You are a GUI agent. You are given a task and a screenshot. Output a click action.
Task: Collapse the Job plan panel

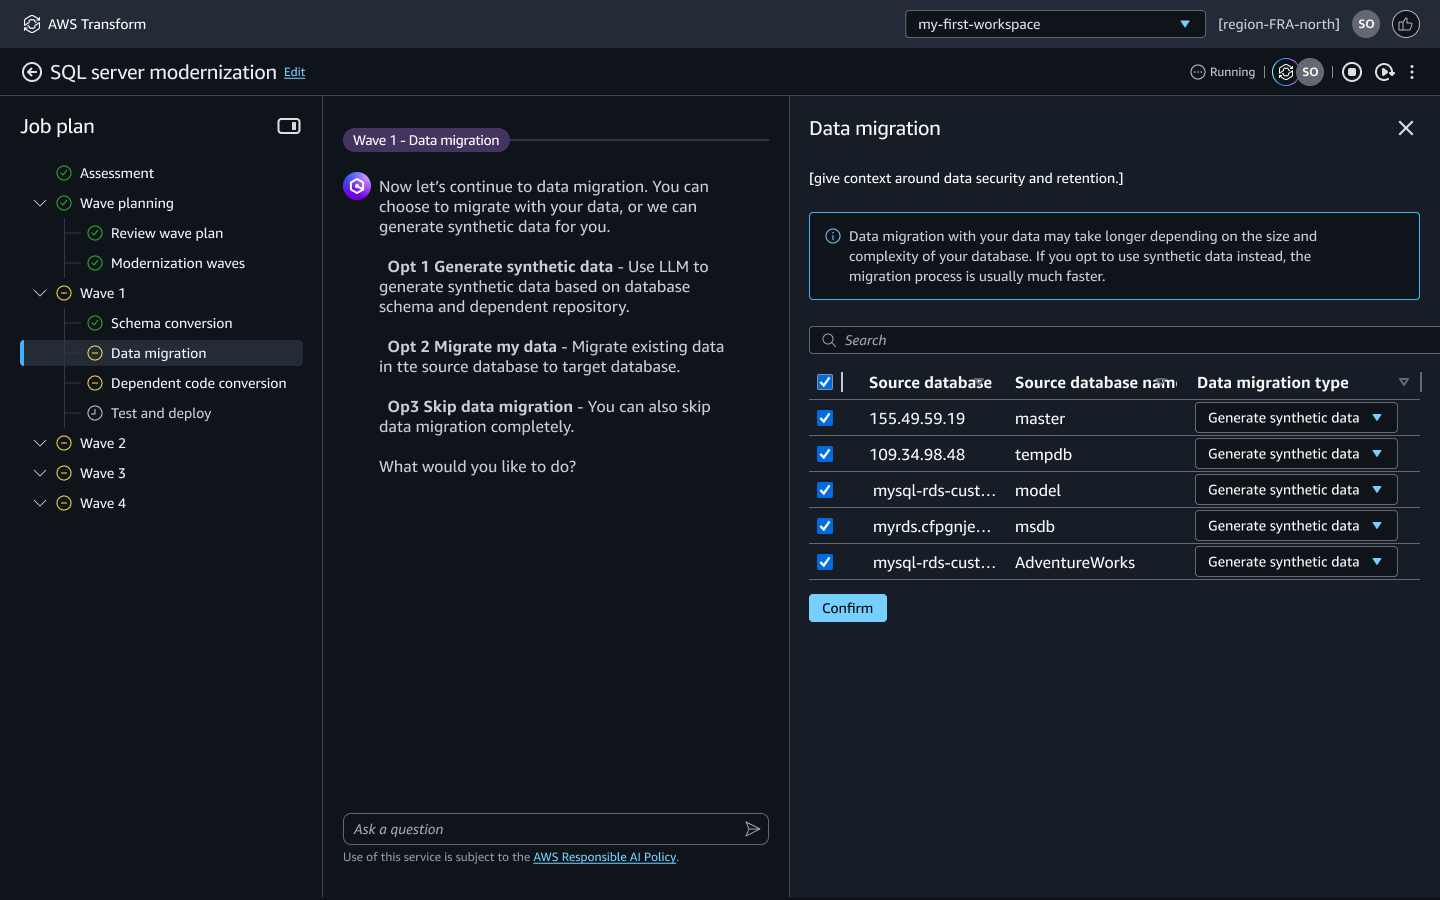pos(289,126)
